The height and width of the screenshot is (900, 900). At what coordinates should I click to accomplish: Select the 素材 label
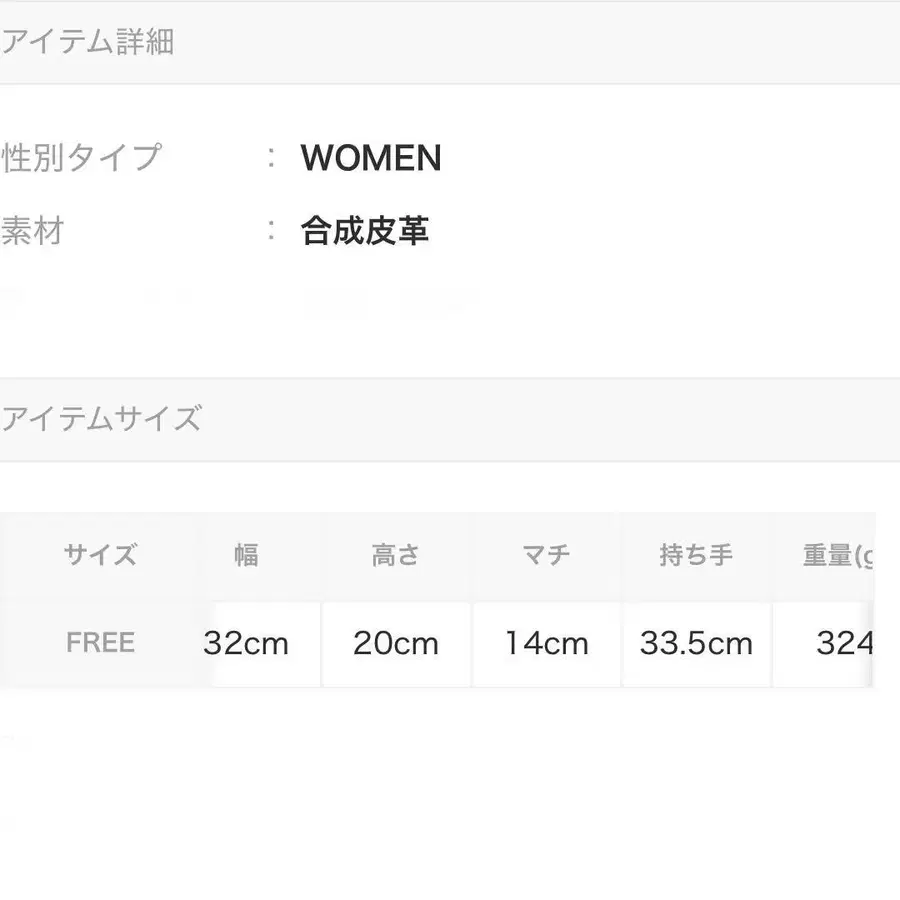[x=33, y=232]
